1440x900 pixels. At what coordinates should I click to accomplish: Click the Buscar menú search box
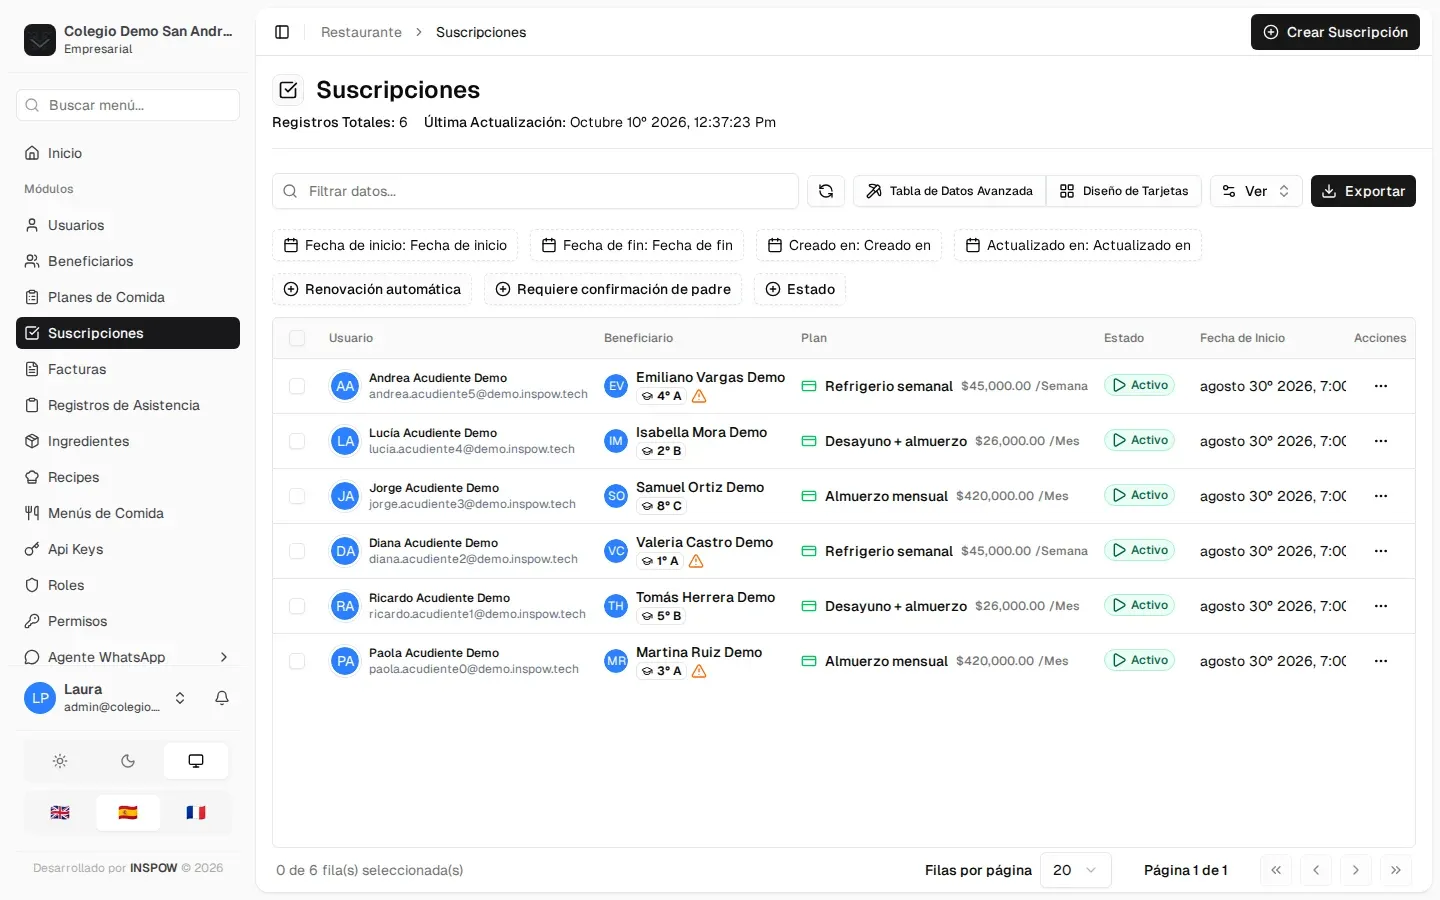(128, 105)
